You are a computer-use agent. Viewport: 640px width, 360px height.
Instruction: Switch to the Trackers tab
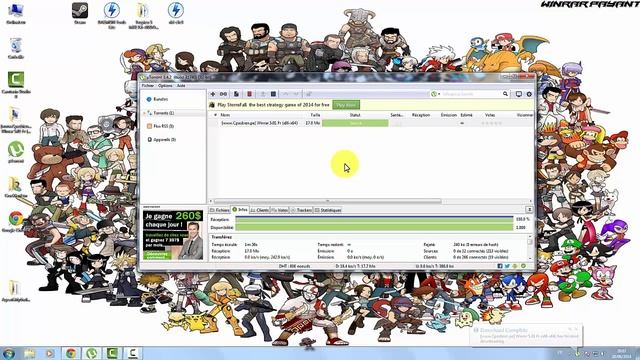point(301,210)
